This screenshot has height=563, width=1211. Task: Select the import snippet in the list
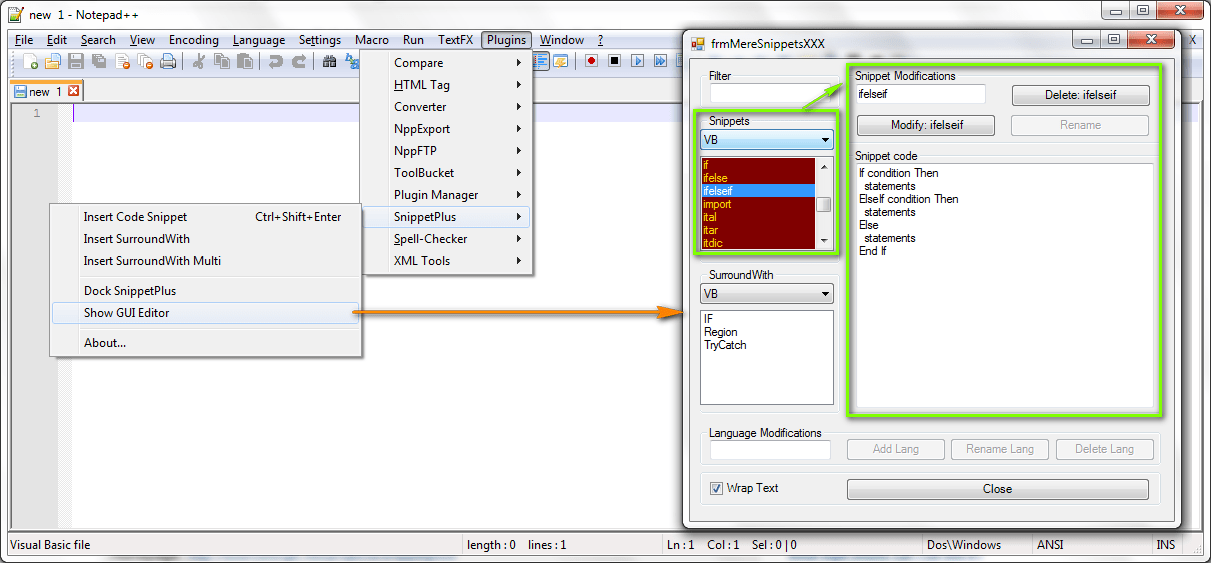pos(758,204)
